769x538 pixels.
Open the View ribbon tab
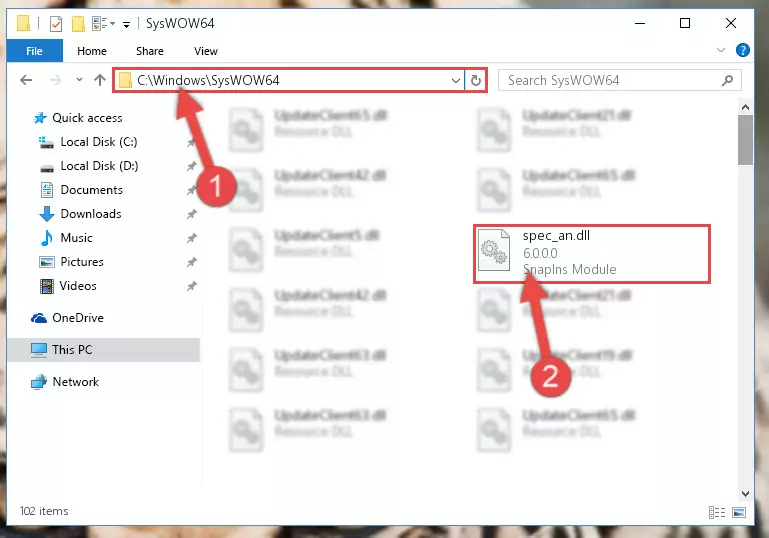tap(205, 51)
